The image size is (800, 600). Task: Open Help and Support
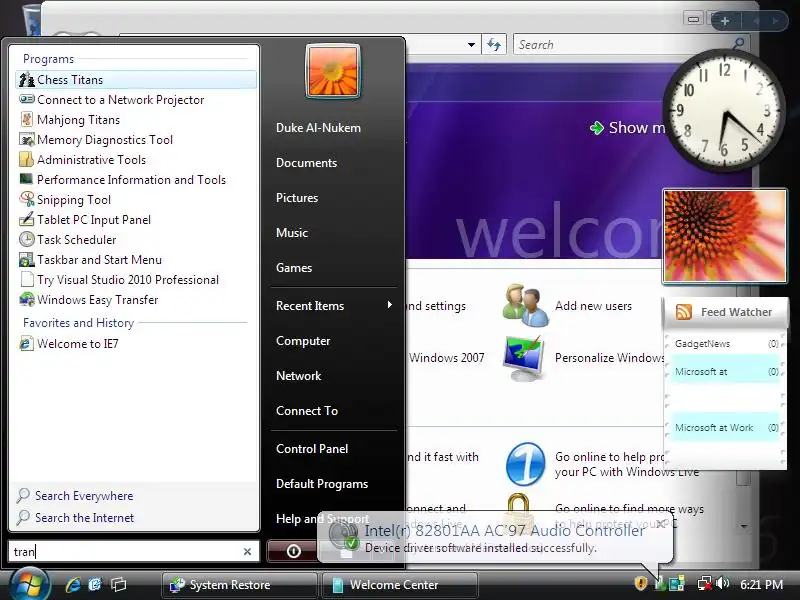[322, 519]
